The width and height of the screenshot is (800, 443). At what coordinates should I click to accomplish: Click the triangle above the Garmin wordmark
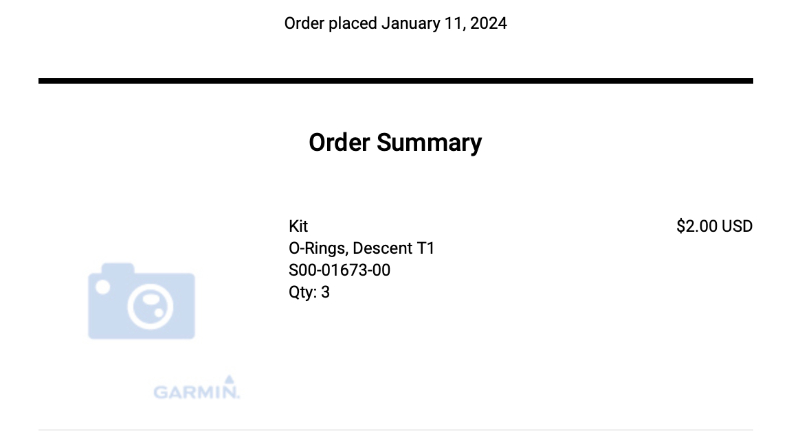point(229,379)
